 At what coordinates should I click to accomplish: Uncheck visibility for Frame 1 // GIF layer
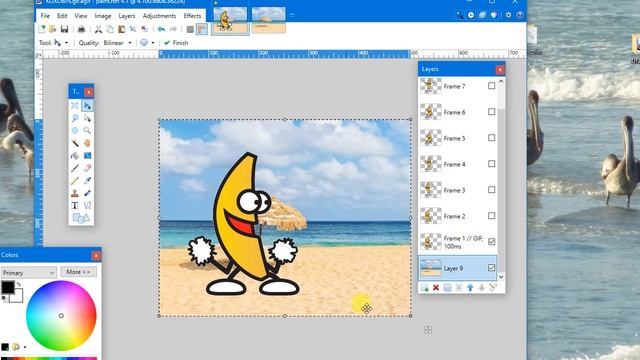pyautogui.click(x=491, y=242)
